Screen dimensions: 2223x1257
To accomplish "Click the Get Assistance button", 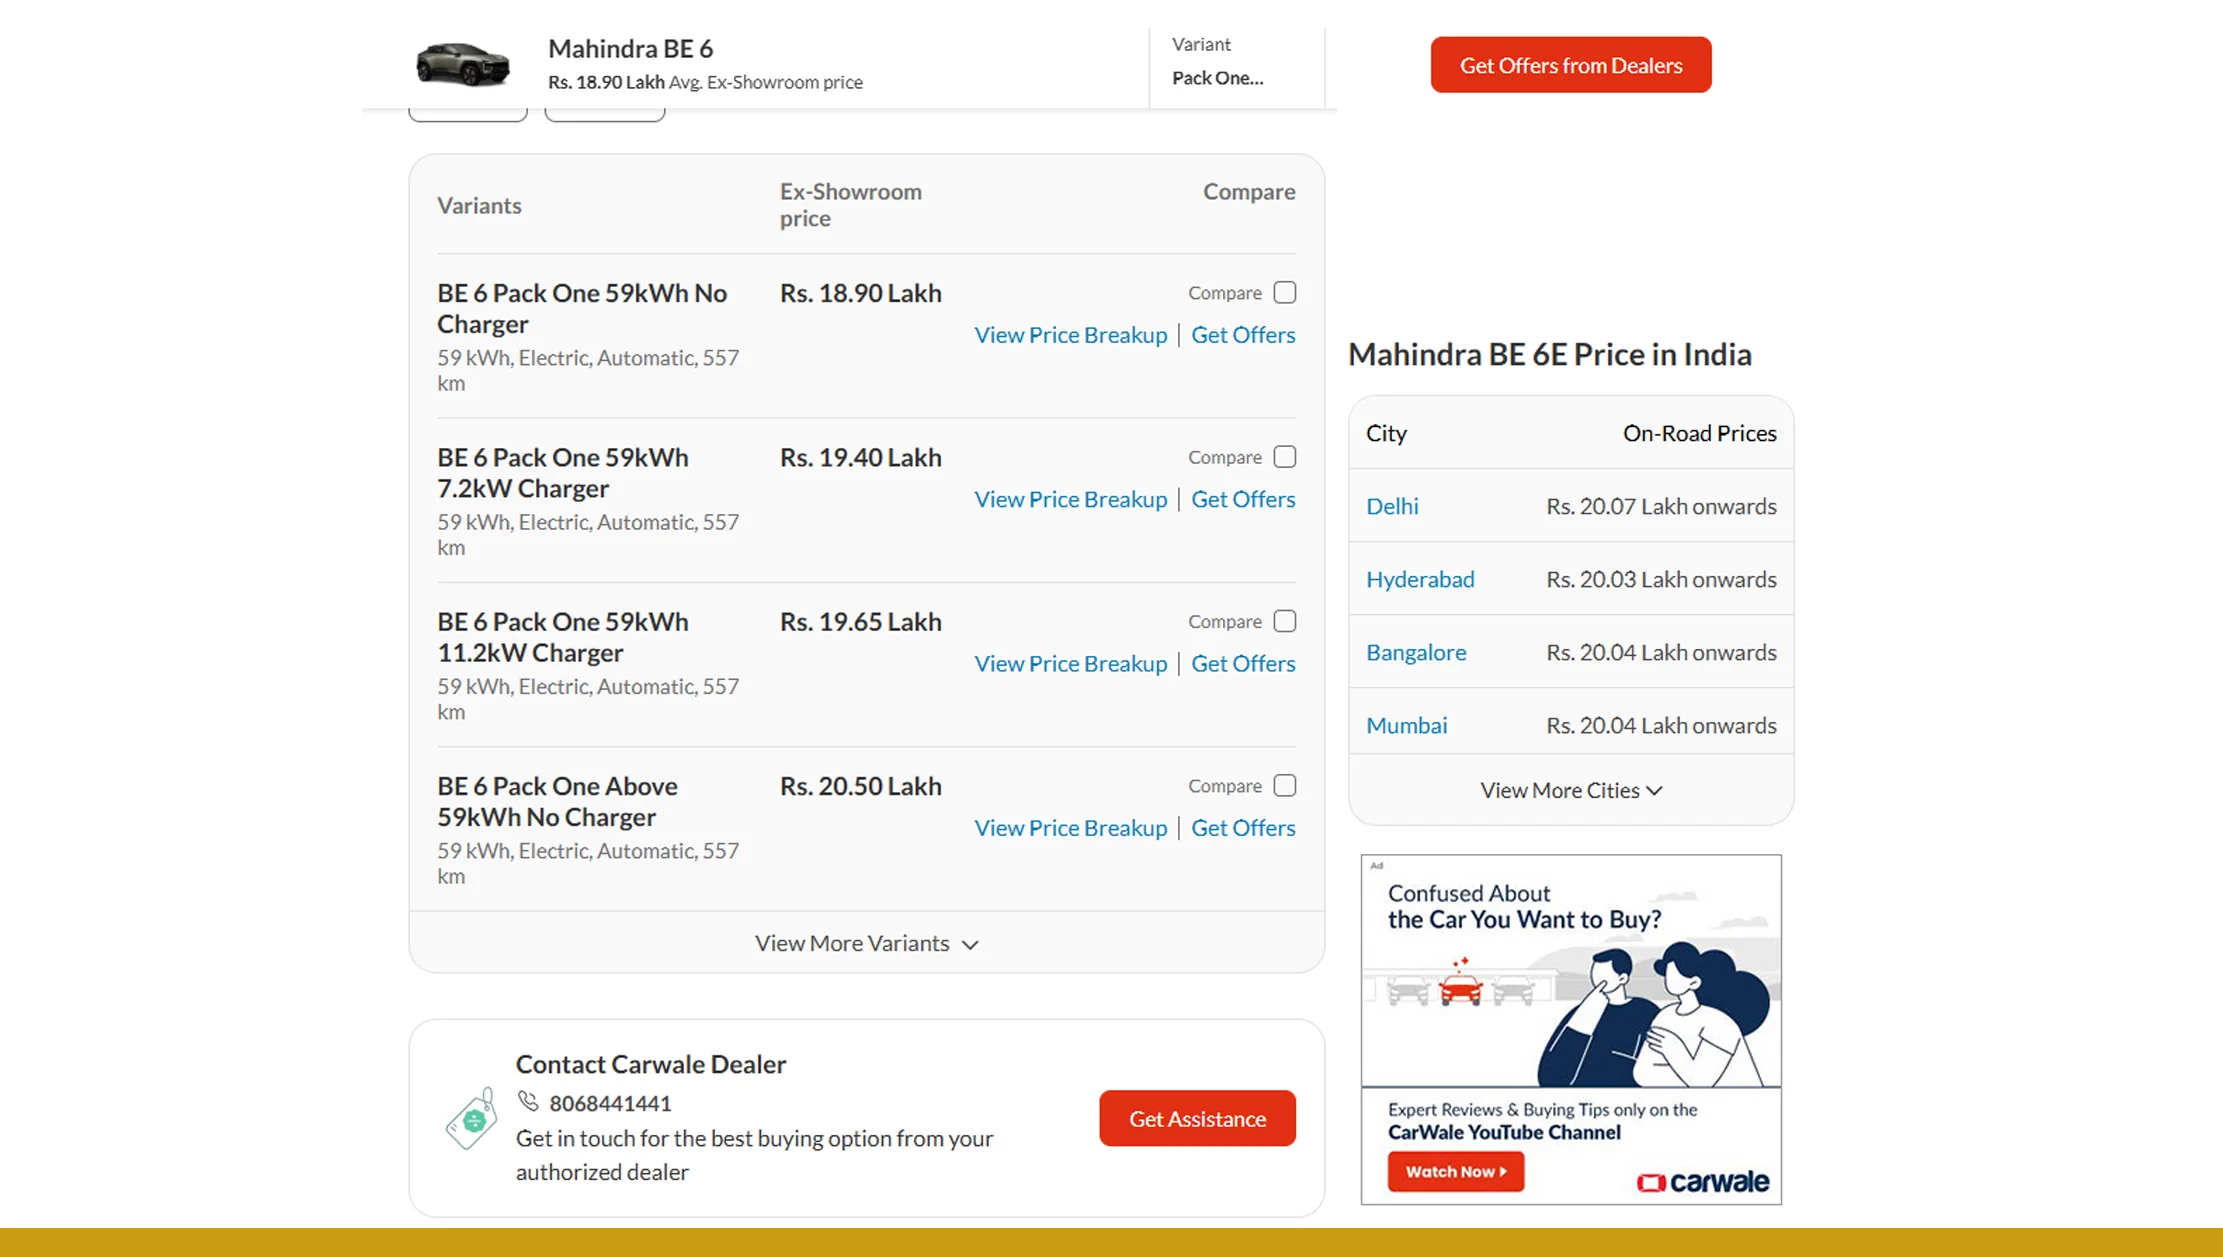I will pos(1197,1118).
